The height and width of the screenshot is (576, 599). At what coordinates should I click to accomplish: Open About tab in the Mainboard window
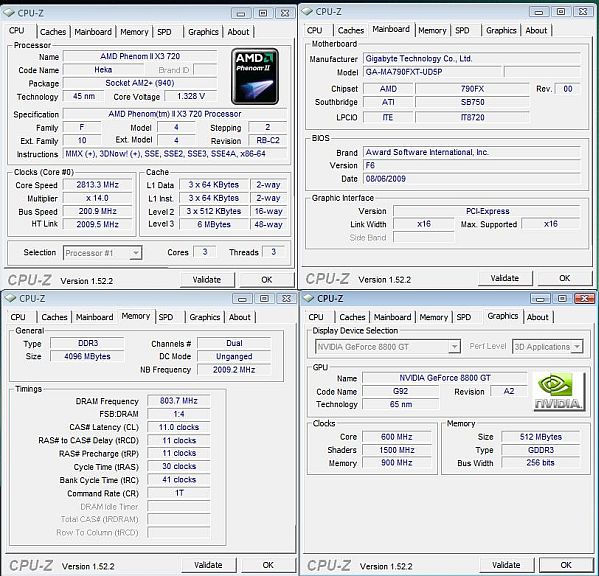click(x=536, y=30)
